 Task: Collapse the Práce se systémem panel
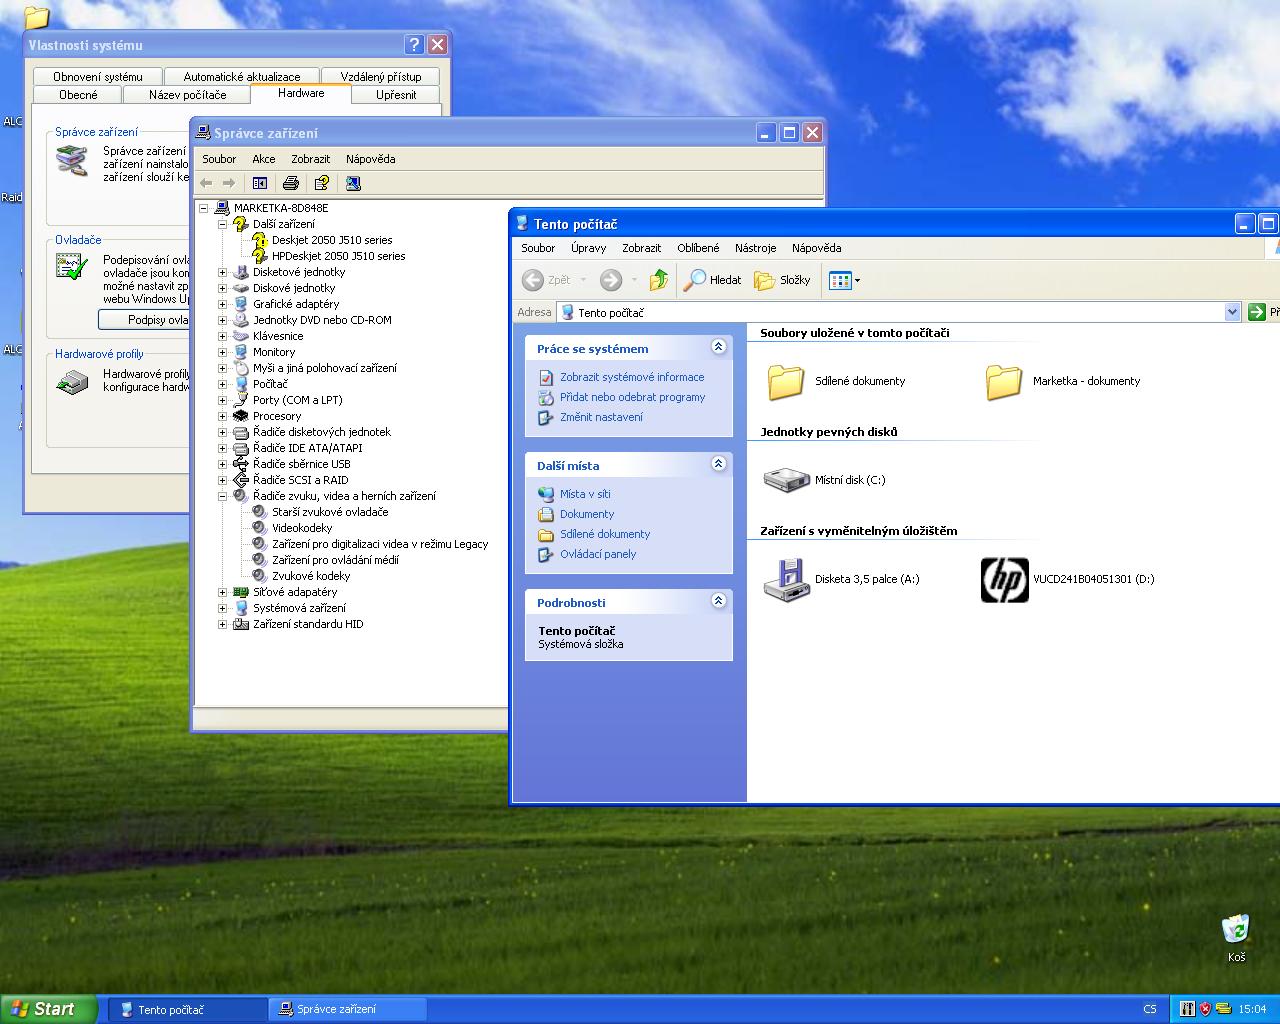[x=718, y=347]
